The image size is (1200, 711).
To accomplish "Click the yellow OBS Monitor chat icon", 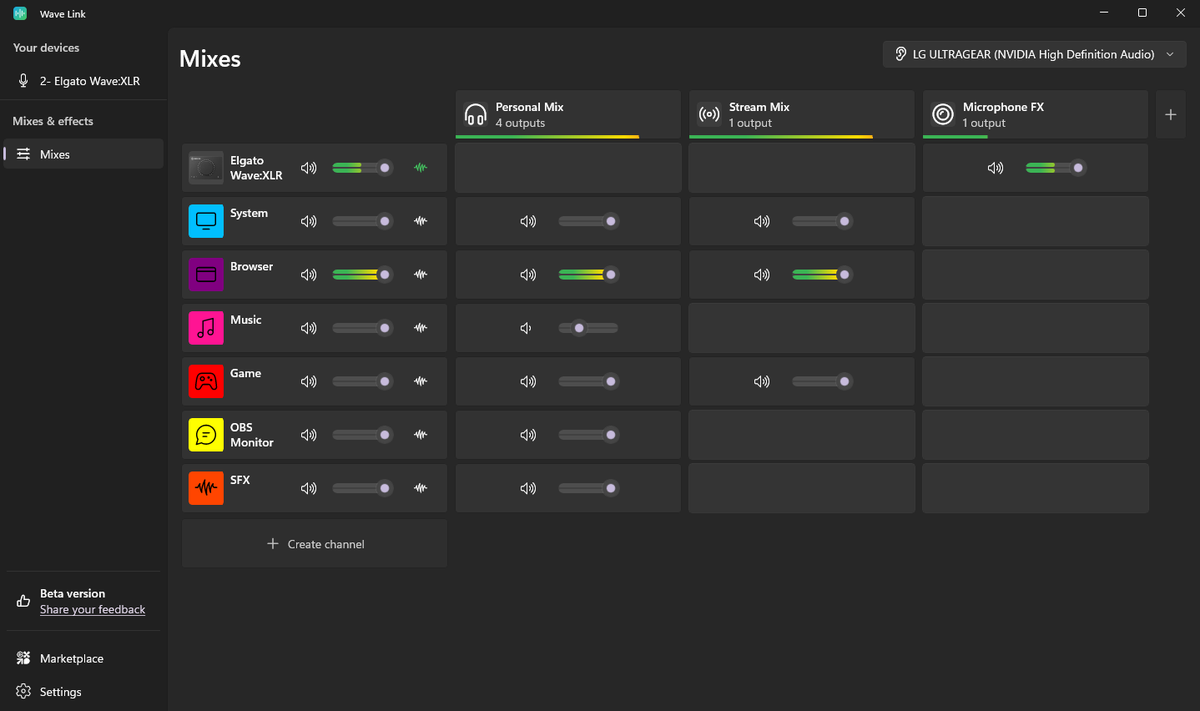I will [x=206, y=434].
